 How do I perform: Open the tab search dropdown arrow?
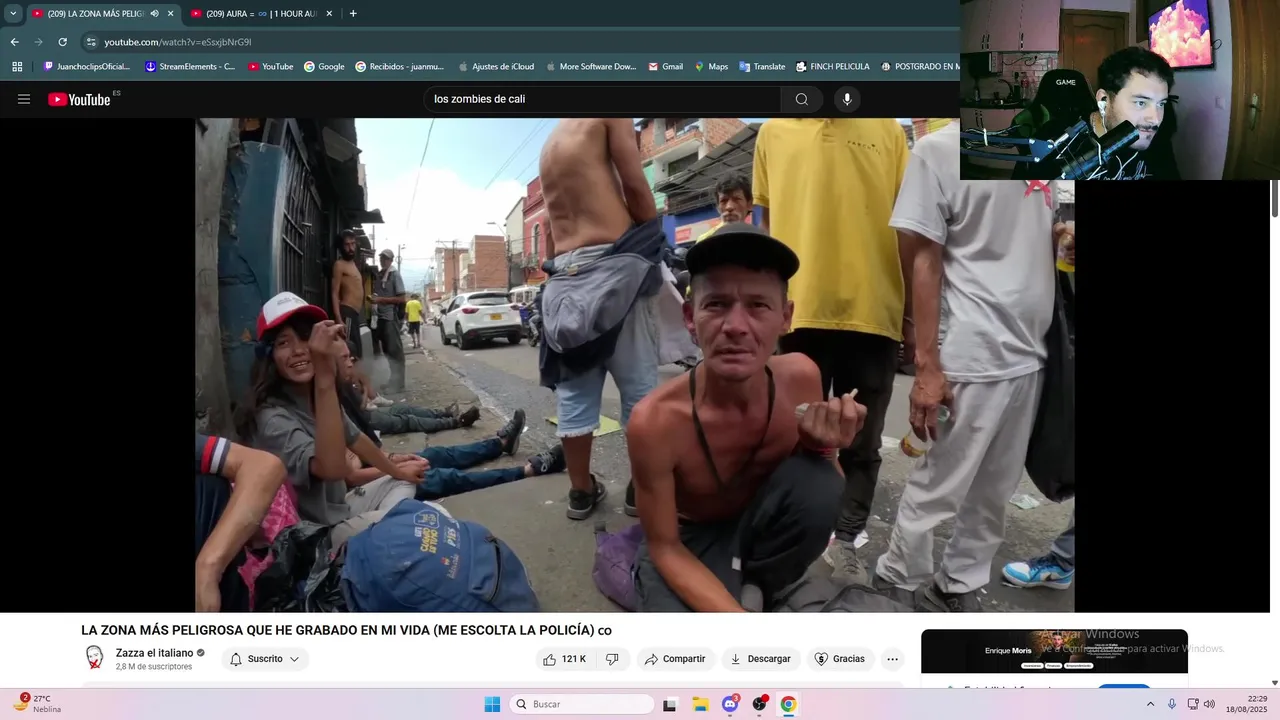click(x=13, y=14)
